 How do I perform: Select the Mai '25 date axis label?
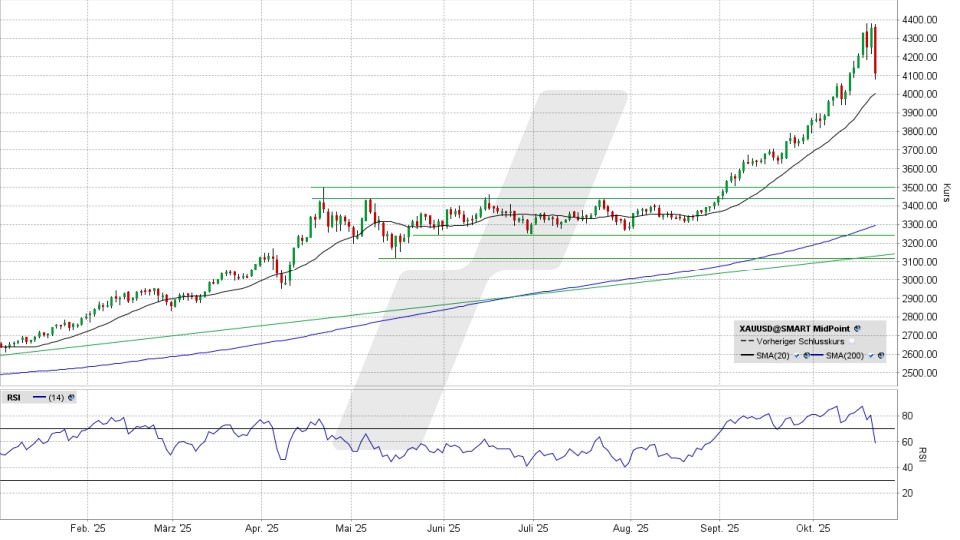[351, 528]
